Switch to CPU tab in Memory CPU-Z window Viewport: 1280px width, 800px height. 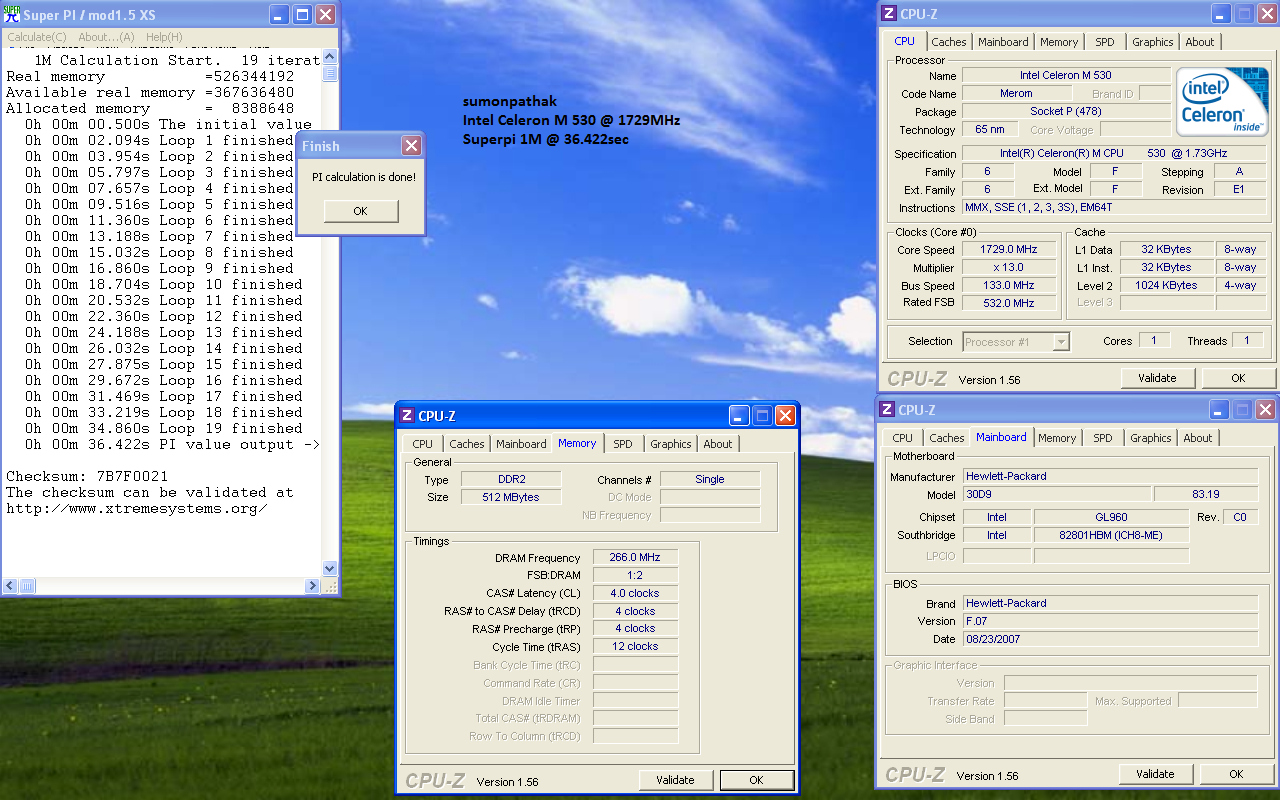[423, 444]
